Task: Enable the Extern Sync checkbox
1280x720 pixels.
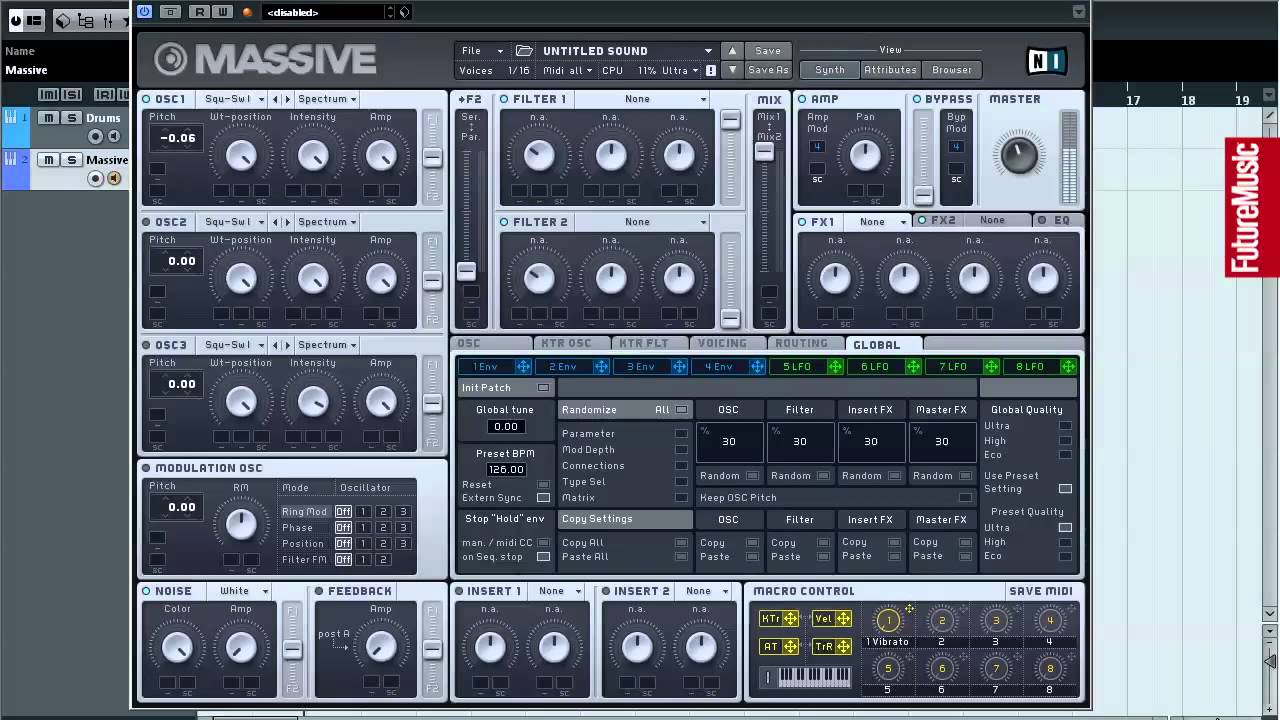Action: click(543, 498)
